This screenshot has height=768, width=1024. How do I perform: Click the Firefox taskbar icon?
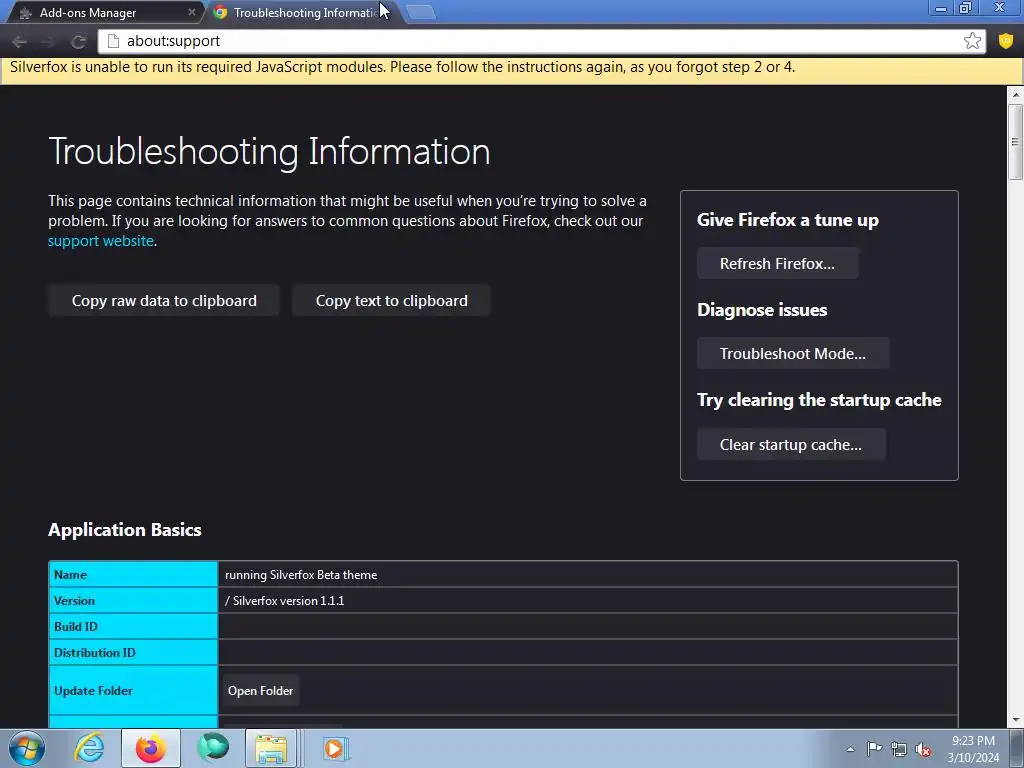point(150,748)
